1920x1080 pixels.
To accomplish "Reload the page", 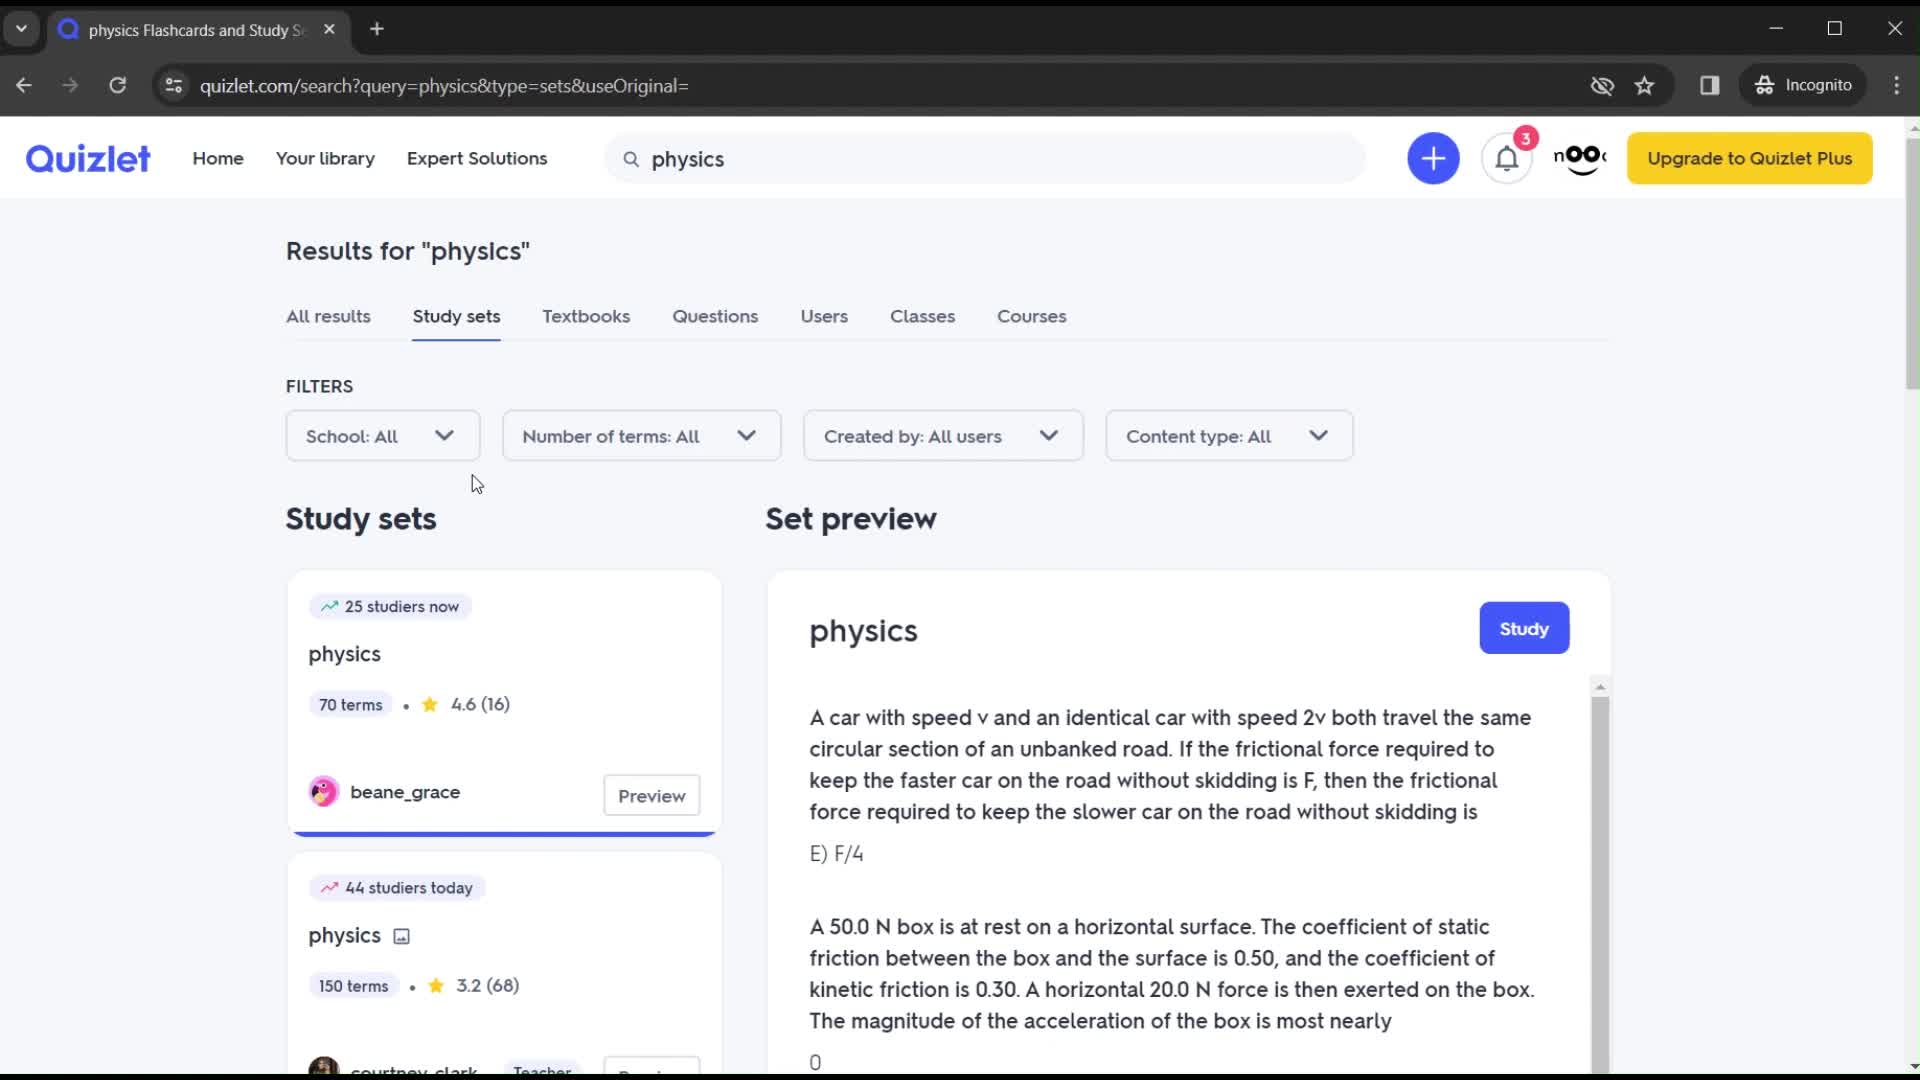I will click(x=118, y=86).
